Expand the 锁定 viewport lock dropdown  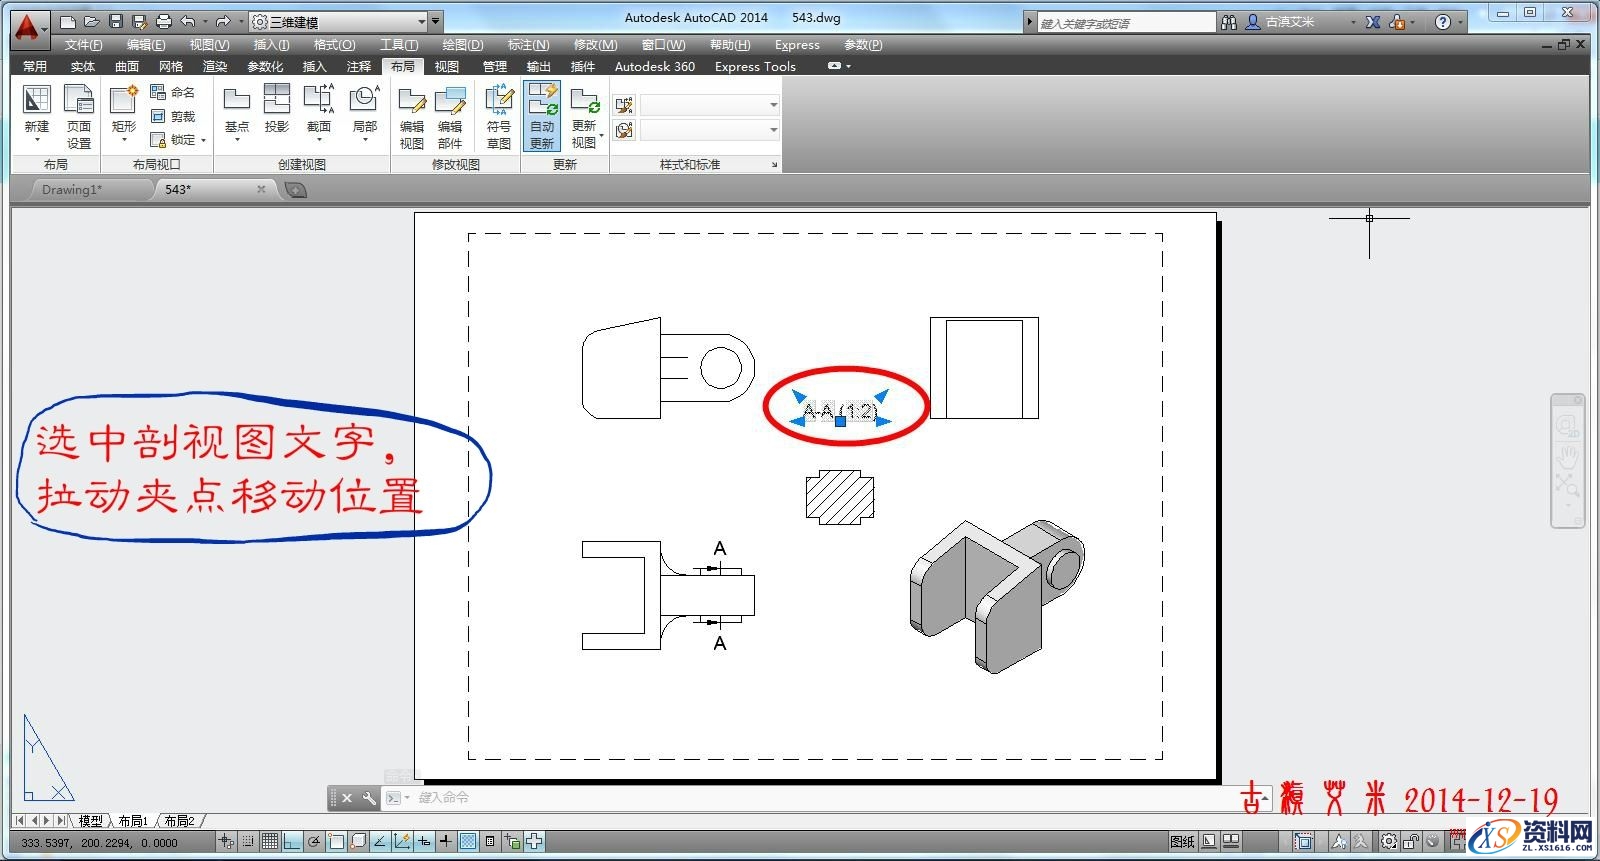tap(203, 141)
